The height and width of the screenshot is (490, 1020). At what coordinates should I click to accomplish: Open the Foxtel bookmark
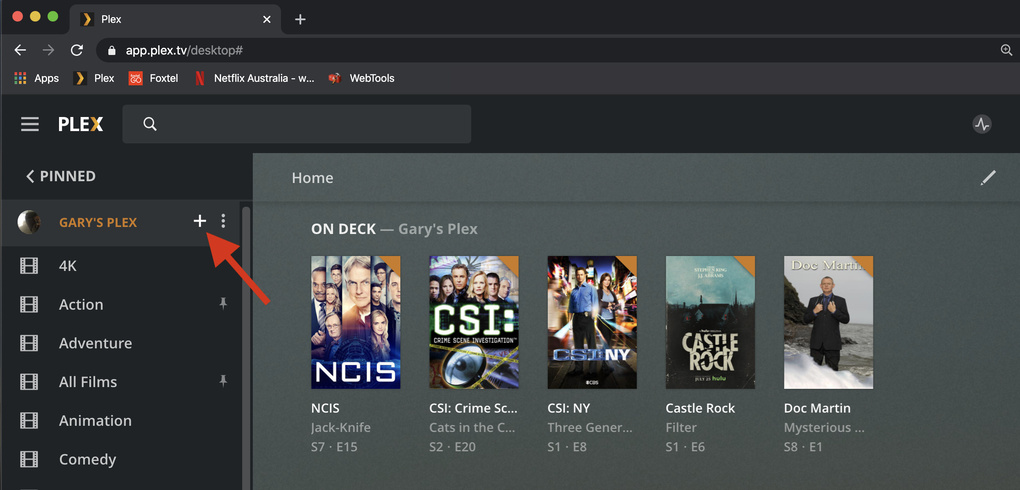(153, 78)
